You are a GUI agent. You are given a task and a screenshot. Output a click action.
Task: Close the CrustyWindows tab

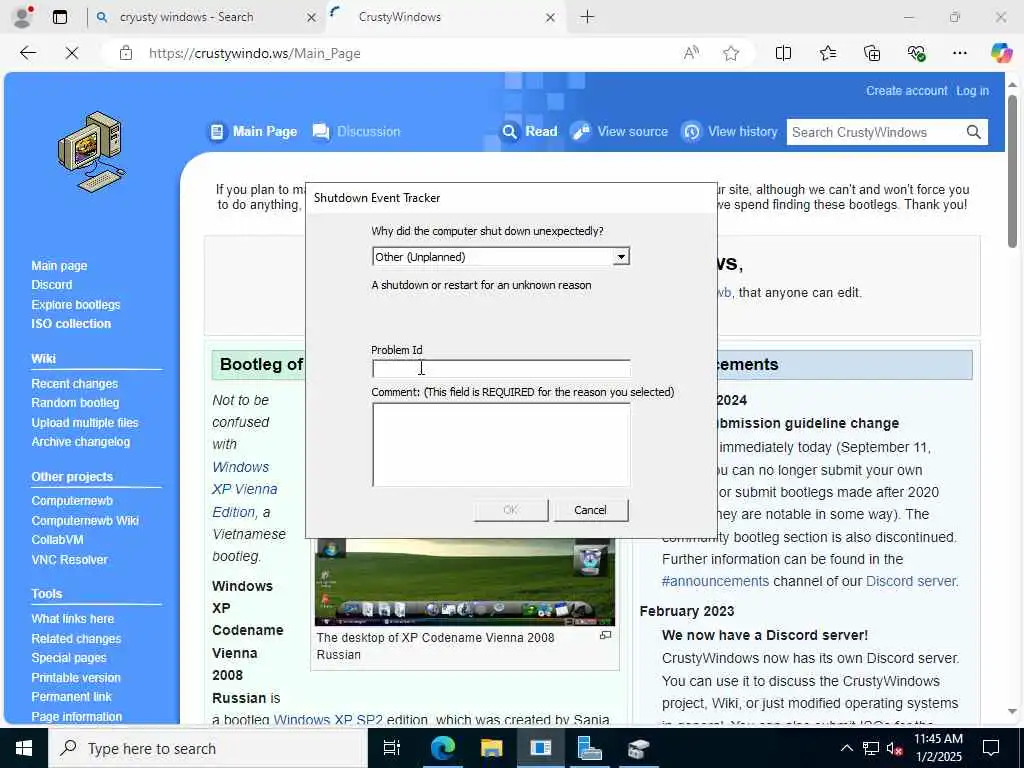pyautogui.click(x=551, y=18)
